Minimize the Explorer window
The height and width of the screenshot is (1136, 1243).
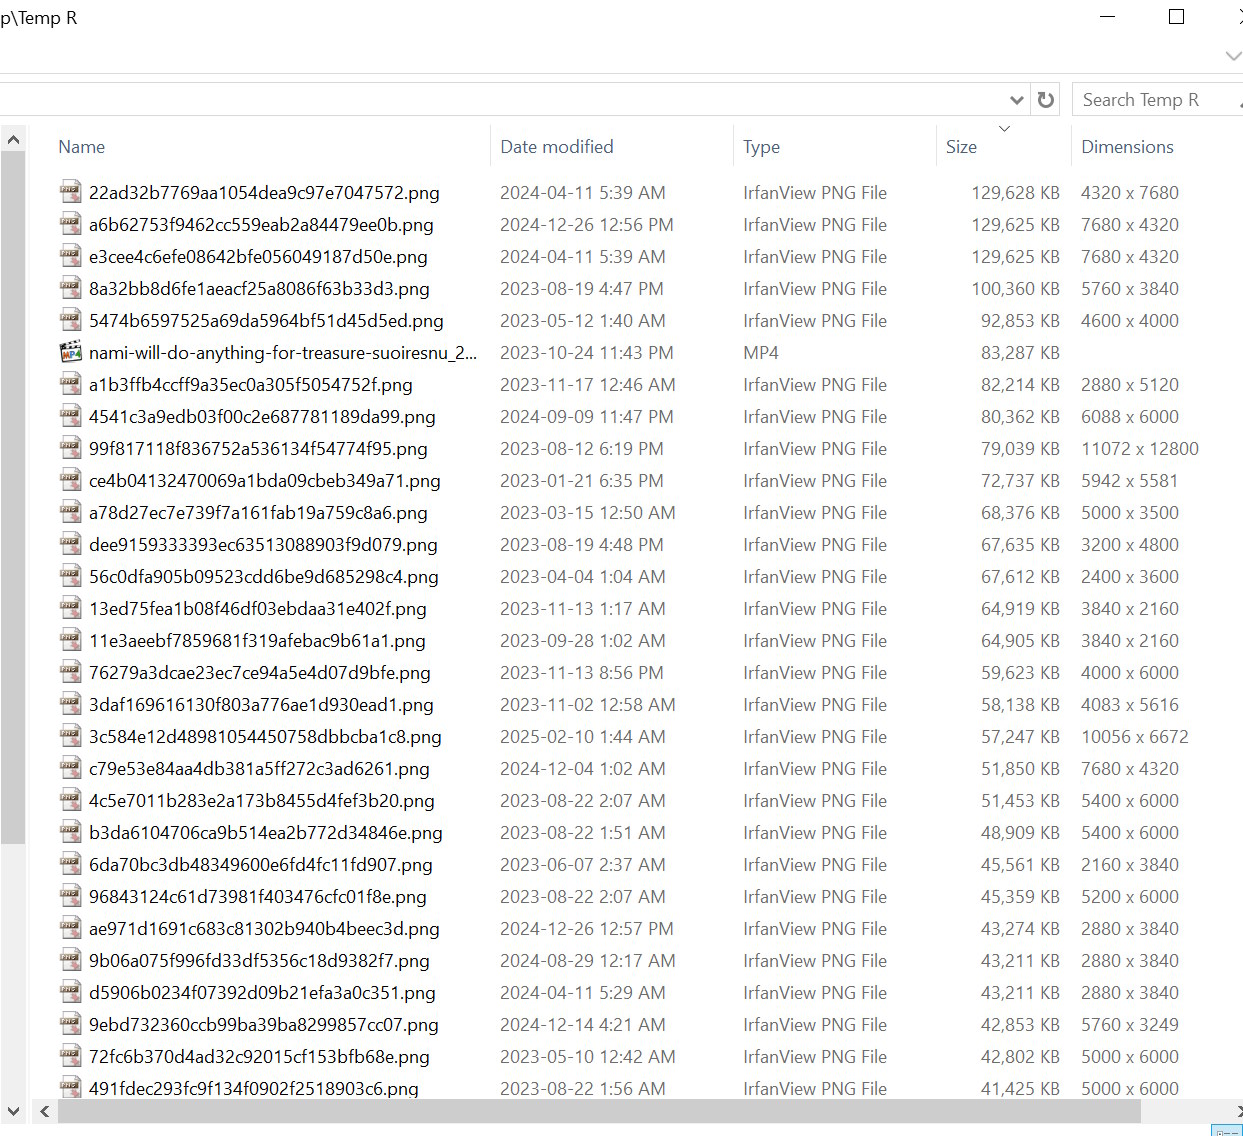coord(1108,17)
